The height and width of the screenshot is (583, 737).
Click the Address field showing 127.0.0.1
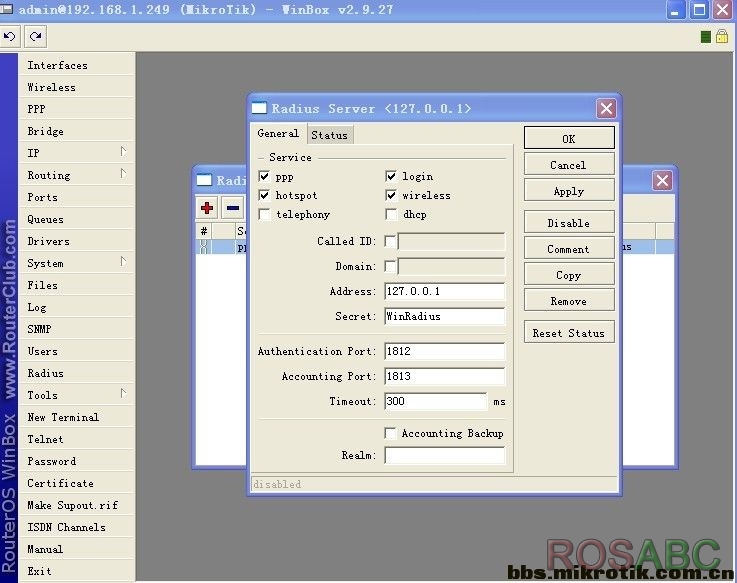(x=445, y=291)
